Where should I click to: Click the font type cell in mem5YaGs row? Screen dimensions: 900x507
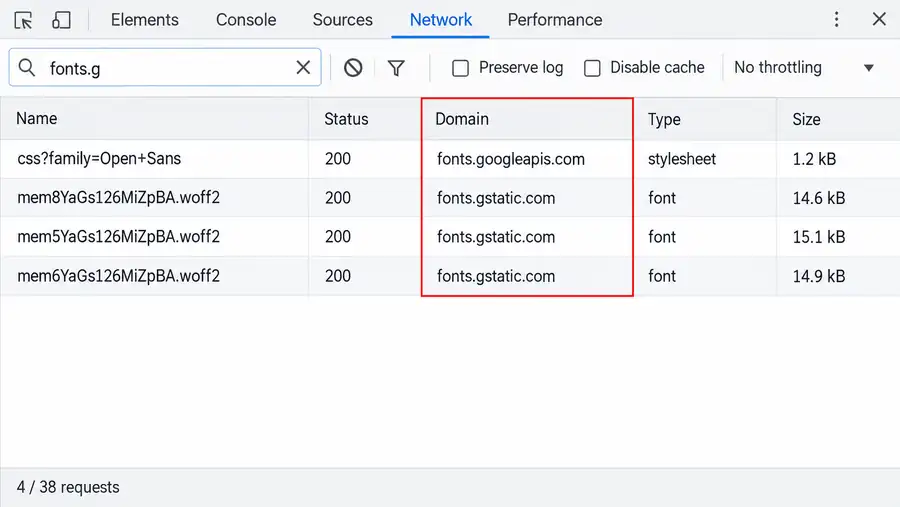point(662,237)
